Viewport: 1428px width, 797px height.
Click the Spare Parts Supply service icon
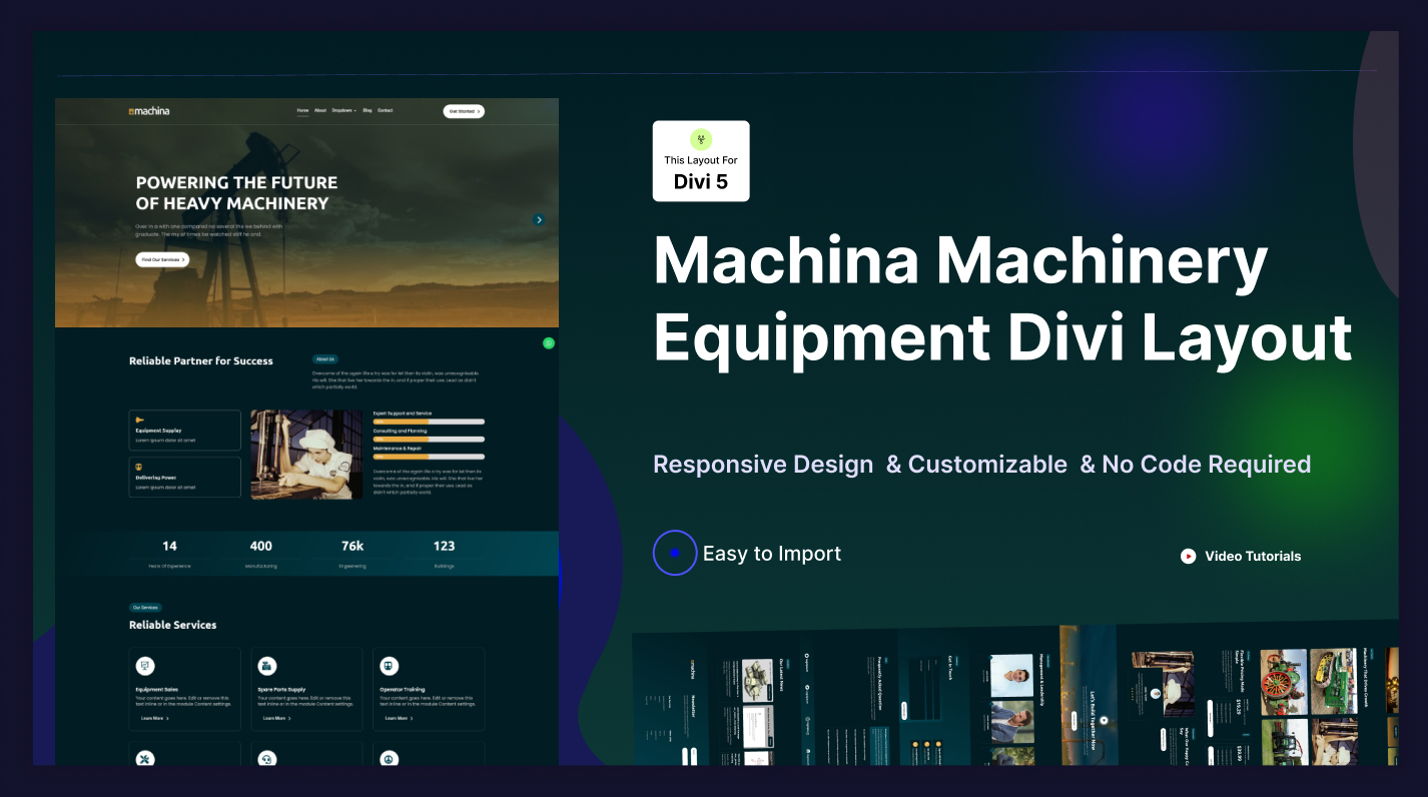pyautogui.click(x=267, y=666)
